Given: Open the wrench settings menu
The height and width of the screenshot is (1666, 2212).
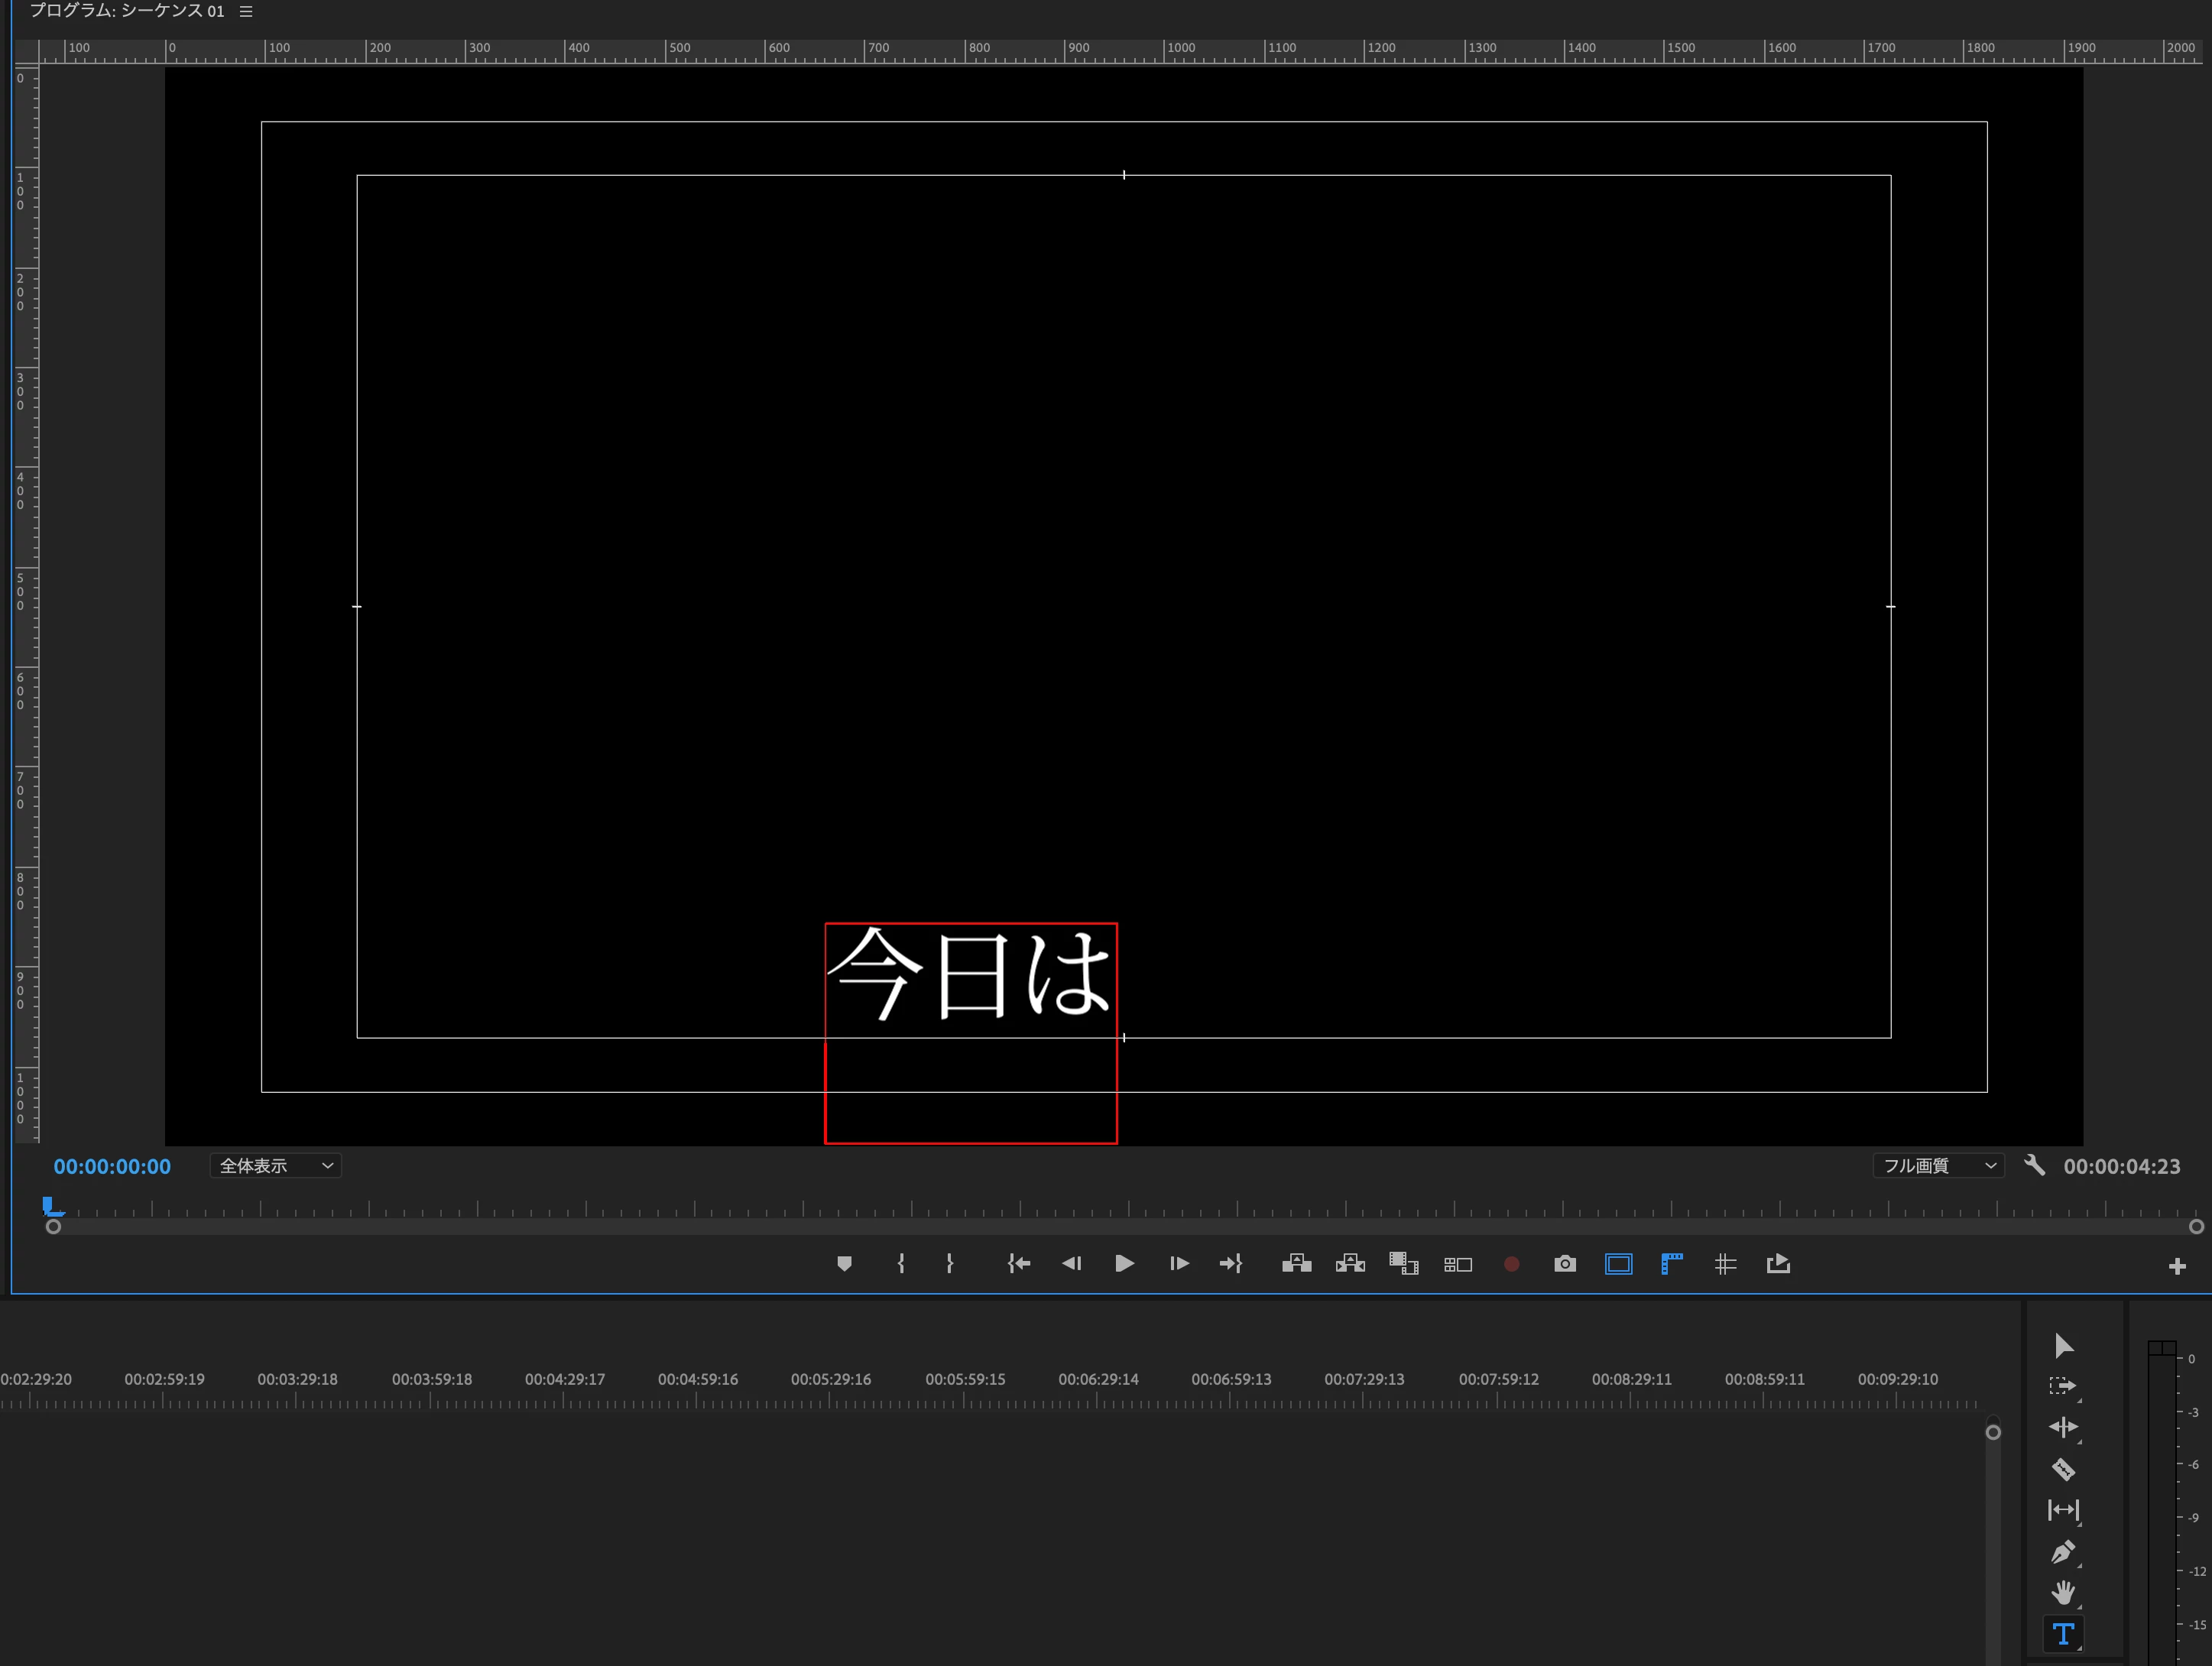Looking at the screenshot, I should [2034, 1165].
